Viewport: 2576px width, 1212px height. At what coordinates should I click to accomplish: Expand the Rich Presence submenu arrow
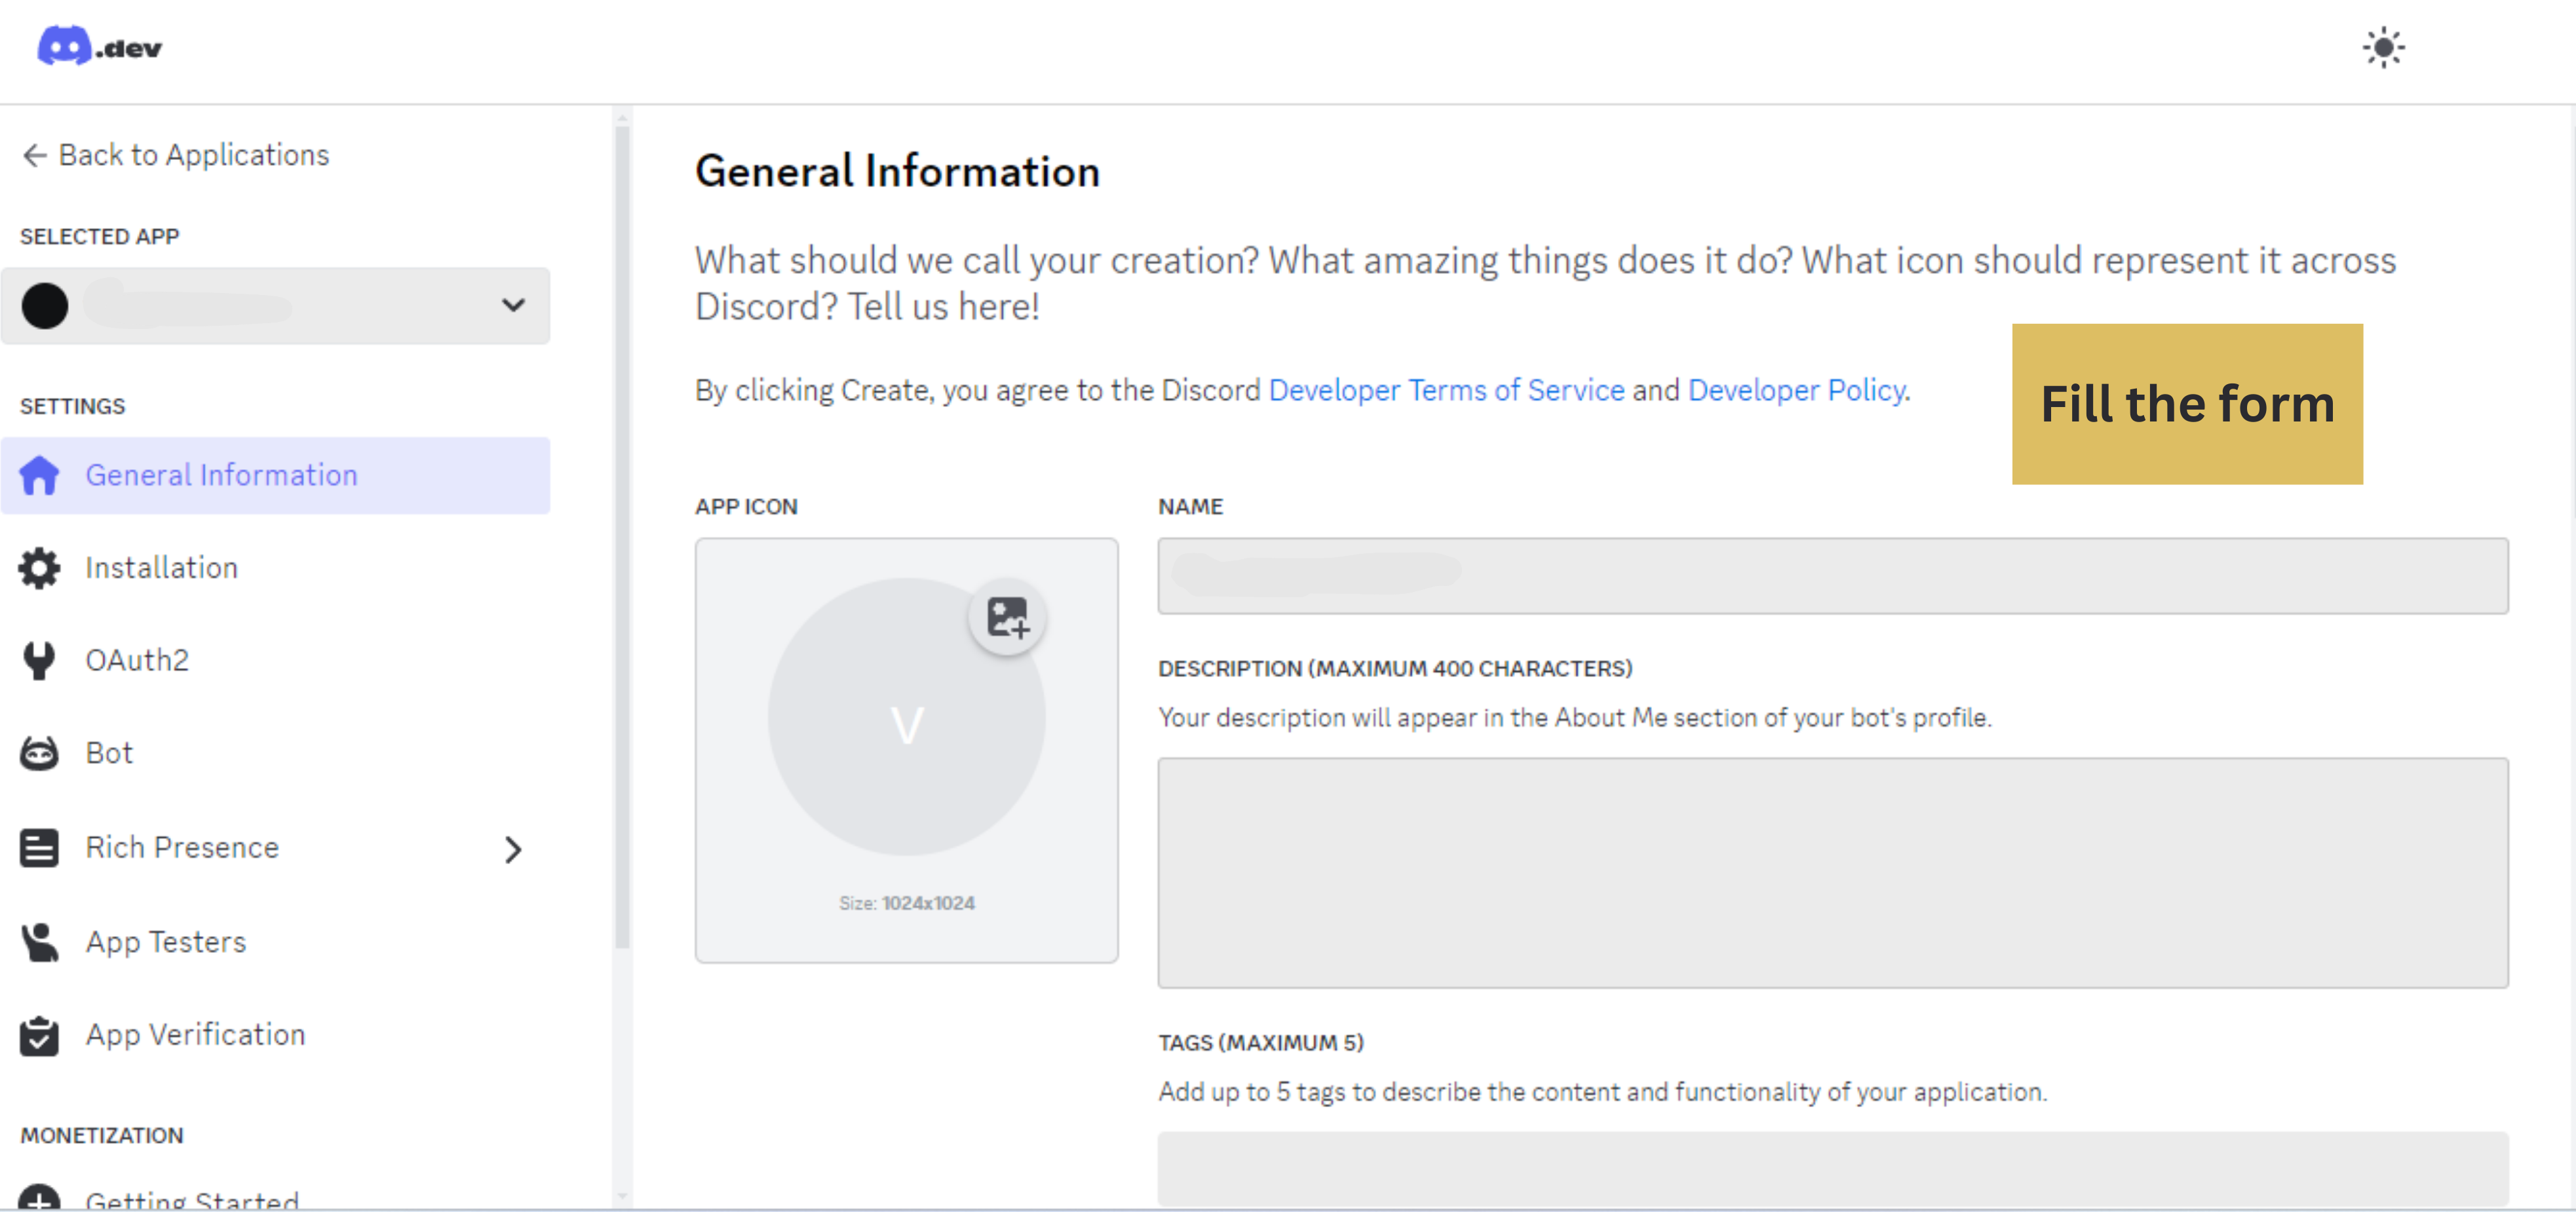[x=513, y=849]
